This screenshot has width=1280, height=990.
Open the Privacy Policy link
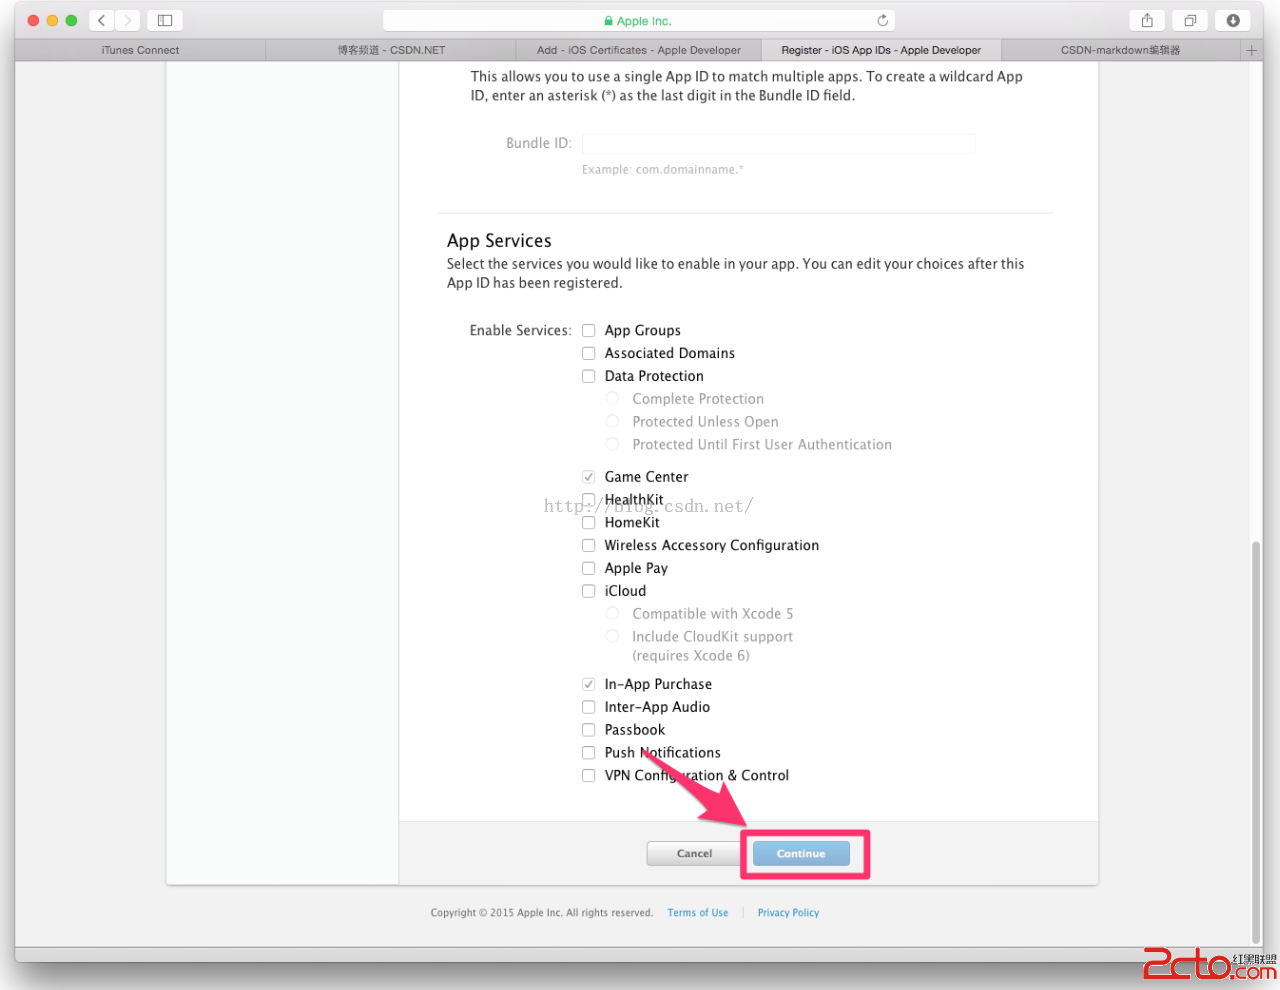click(788, 913)
